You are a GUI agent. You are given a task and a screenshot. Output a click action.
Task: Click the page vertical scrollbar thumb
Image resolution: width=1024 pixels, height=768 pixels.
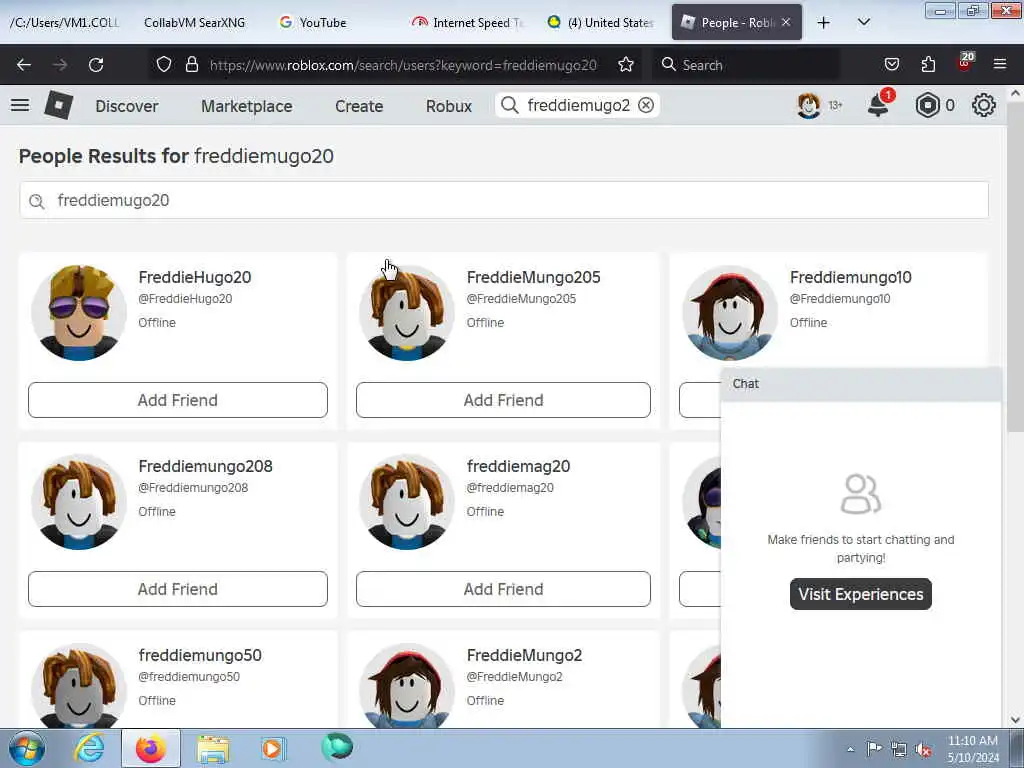1015,268
